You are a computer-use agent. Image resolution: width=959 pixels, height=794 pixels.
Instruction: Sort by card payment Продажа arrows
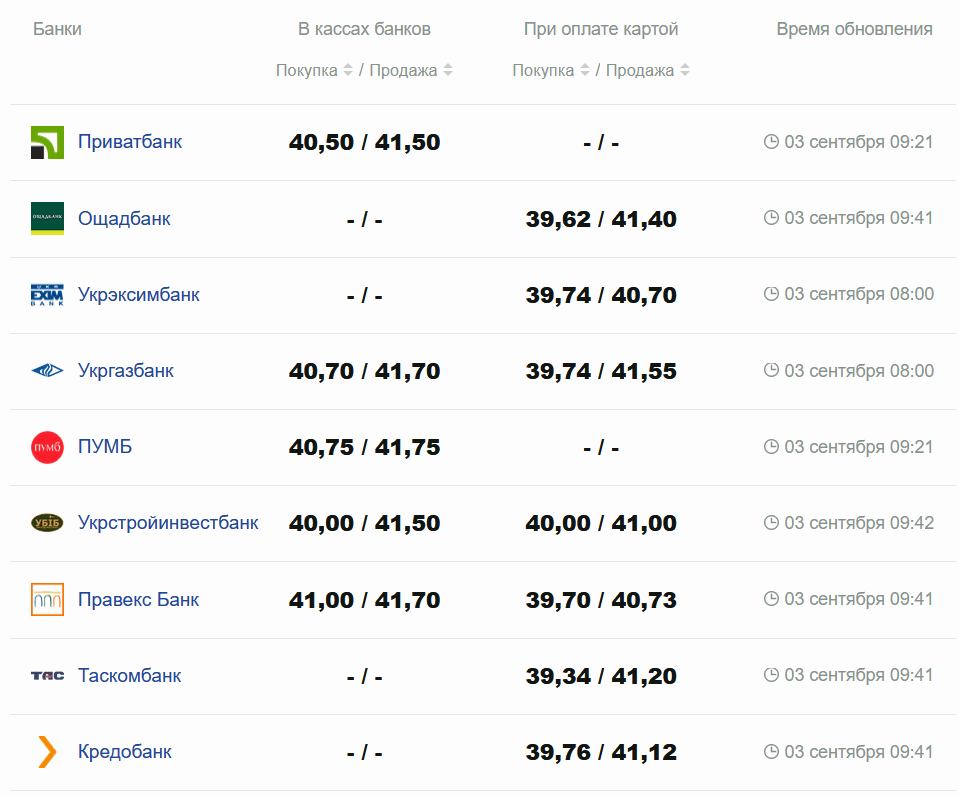click(685, 70)
